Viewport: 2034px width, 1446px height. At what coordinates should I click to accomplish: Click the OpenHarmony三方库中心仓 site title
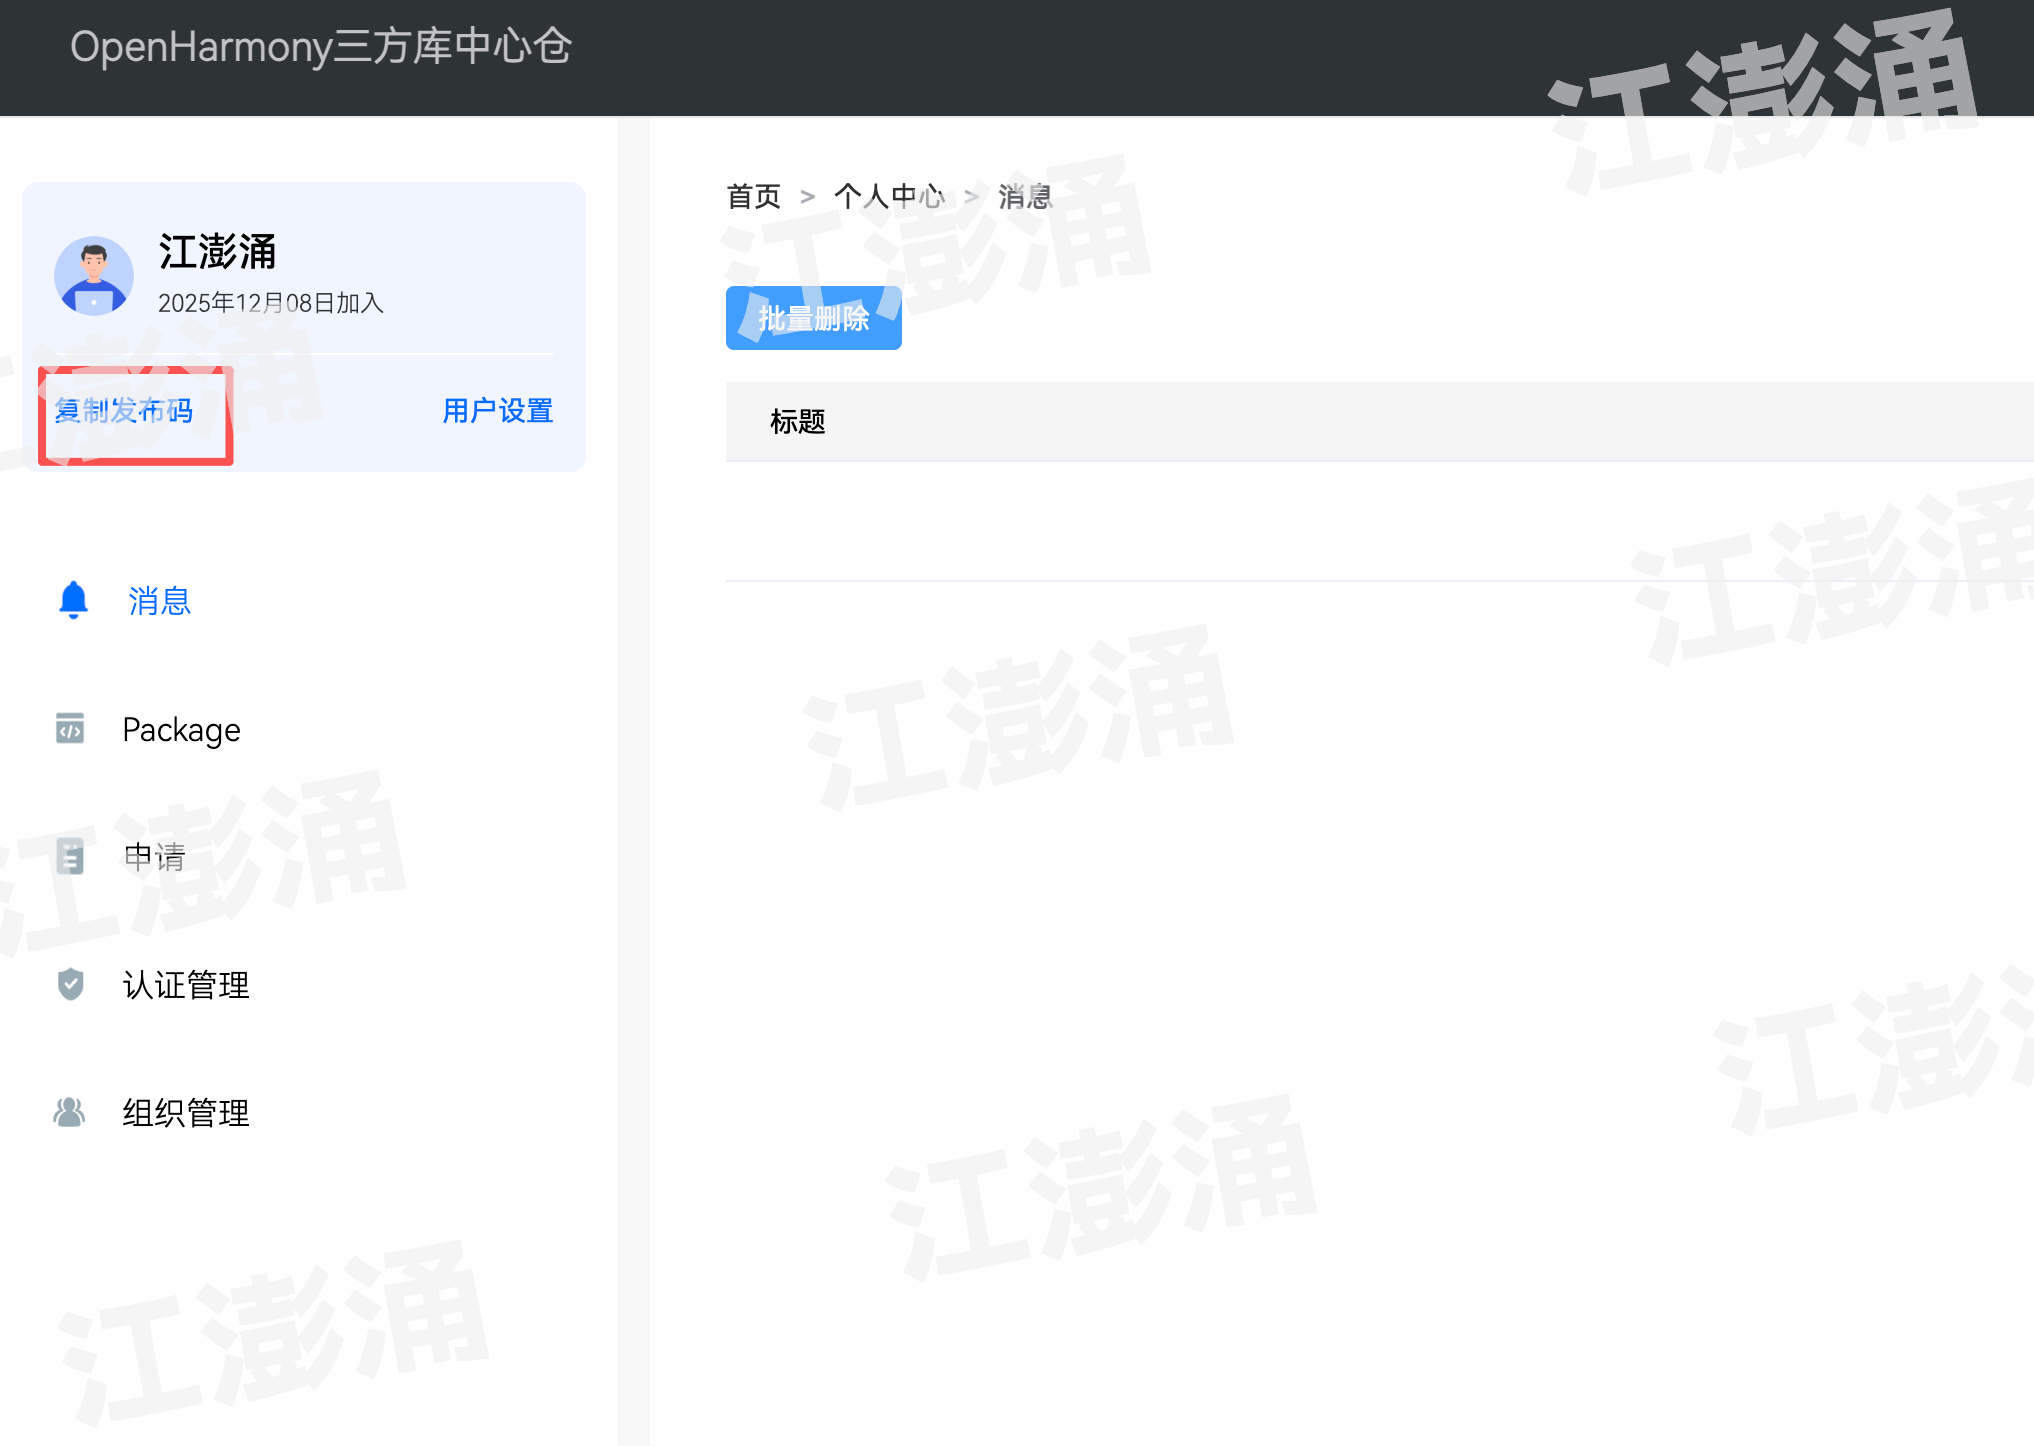(x=320, y=47)
